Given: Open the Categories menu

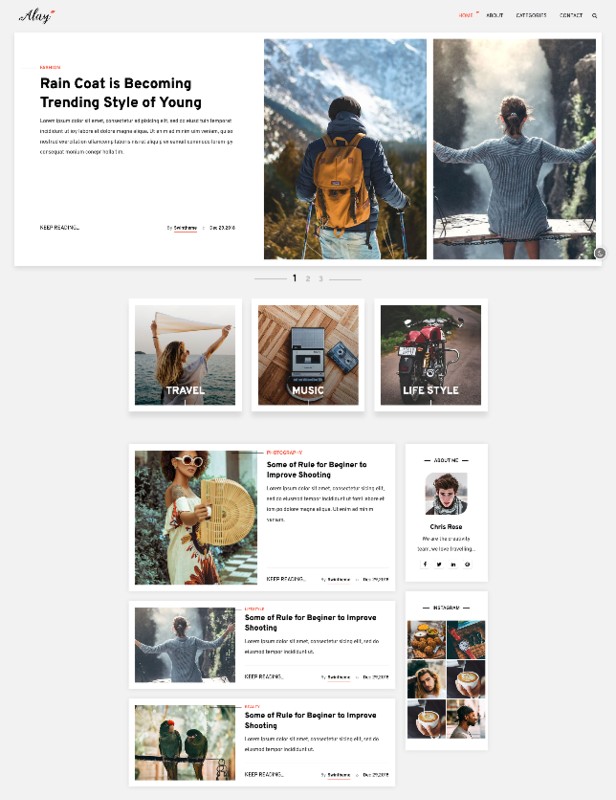Looking at the screenshot, I should pos(531,15).
